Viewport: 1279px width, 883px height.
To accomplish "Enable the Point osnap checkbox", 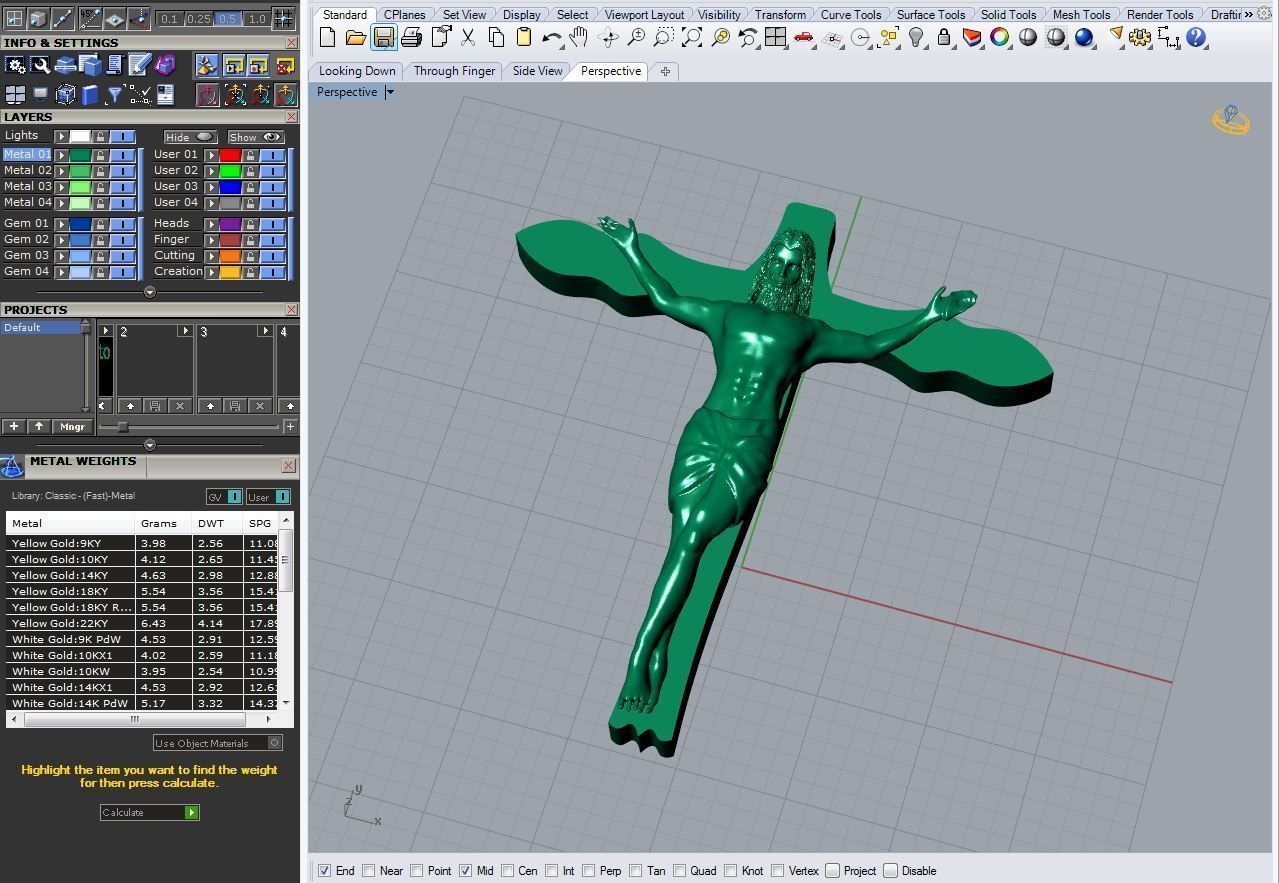I will click(417, 870).
